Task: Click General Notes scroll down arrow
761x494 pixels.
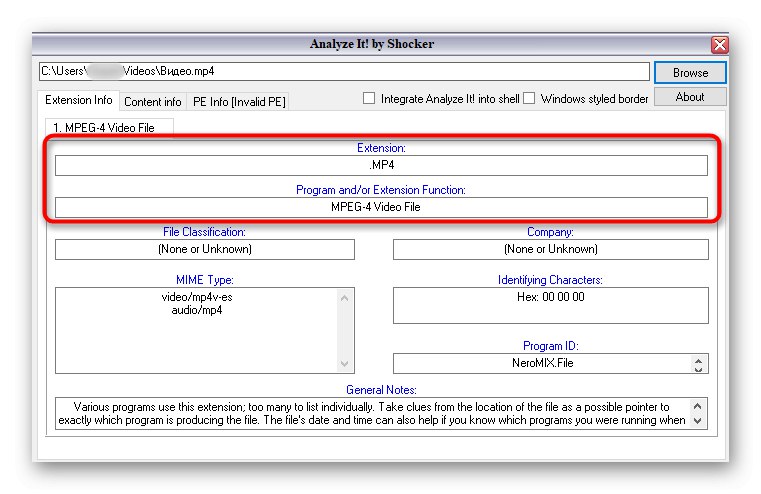Action: (x=697, y=421)
